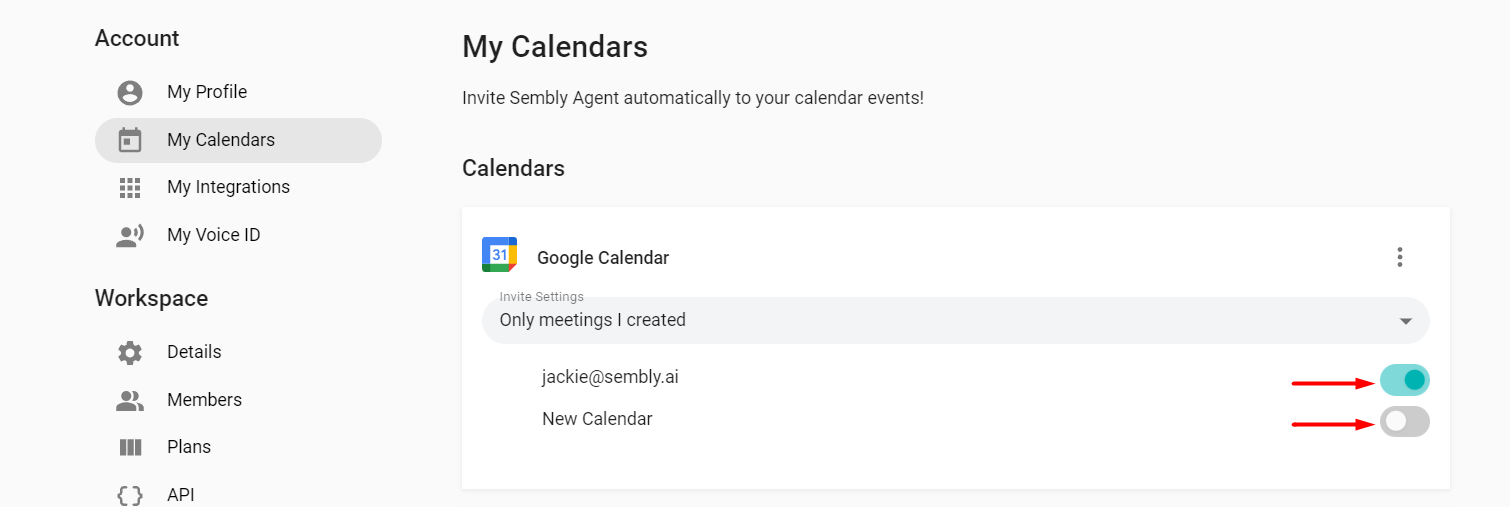The image size is (1510, 507).
Task: Open the Plans workspace section
Action: click(x=189, y=447)
